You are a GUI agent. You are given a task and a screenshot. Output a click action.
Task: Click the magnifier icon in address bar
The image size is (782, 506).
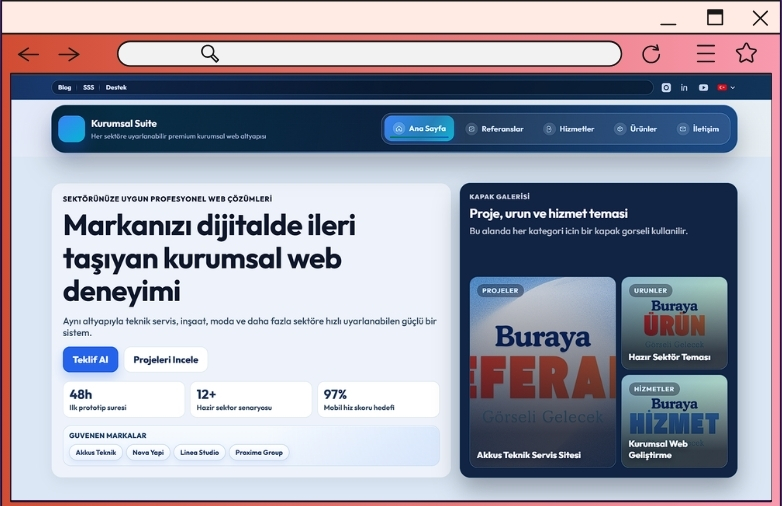point(209,53)
